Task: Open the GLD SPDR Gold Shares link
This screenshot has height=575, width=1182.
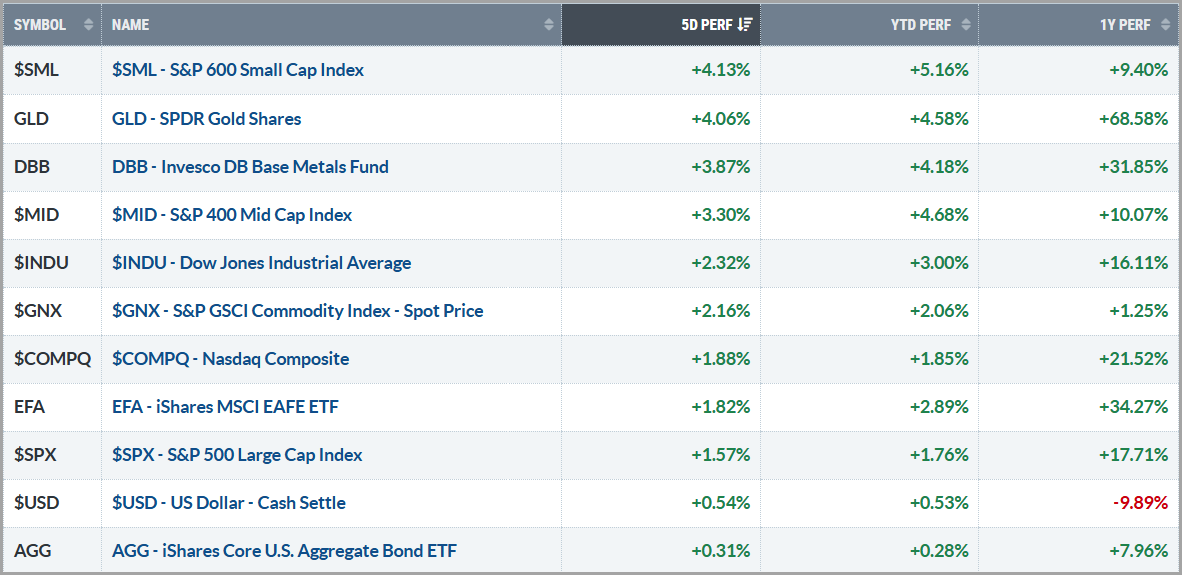Action: tap(206, 118)
